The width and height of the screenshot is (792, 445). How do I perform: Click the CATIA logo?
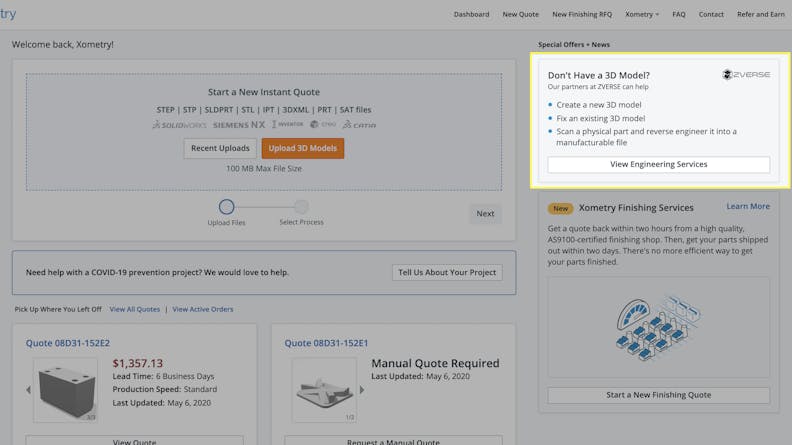pyautogui.click(x=360, y=125)
